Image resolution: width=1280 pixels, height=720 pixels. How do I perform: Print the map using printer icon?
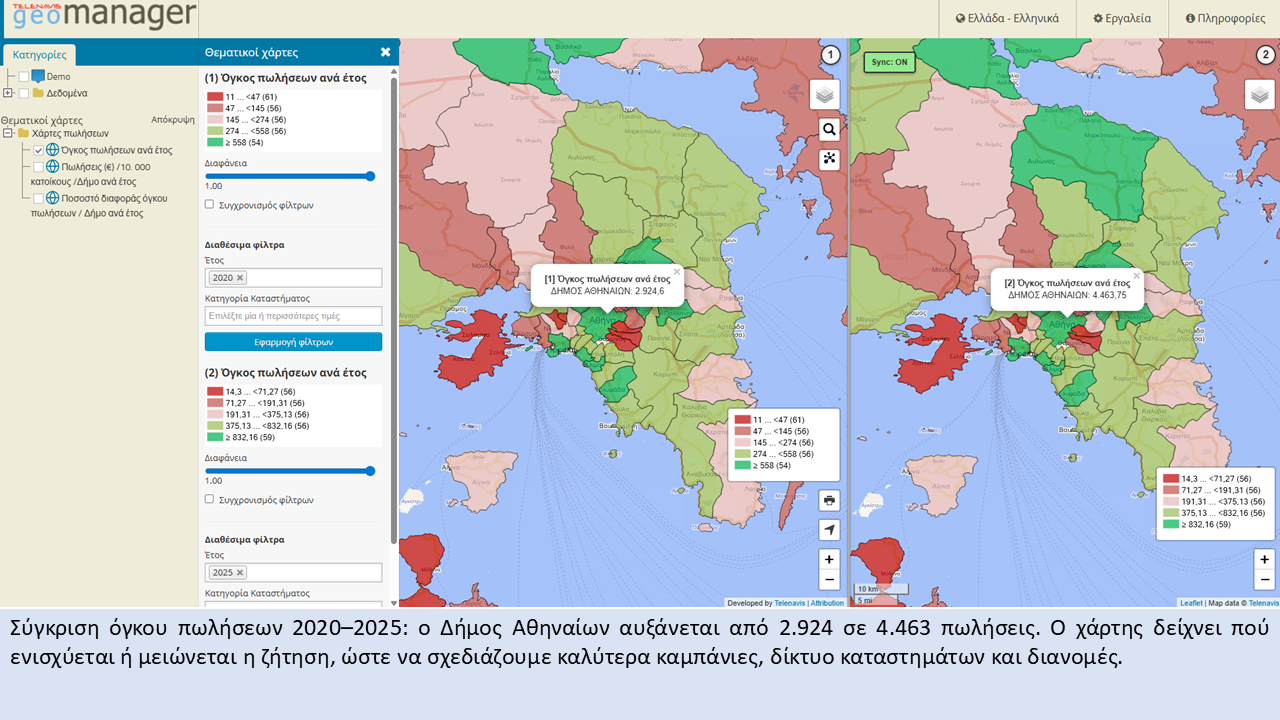pyautogui.click(x=829, y=500)
